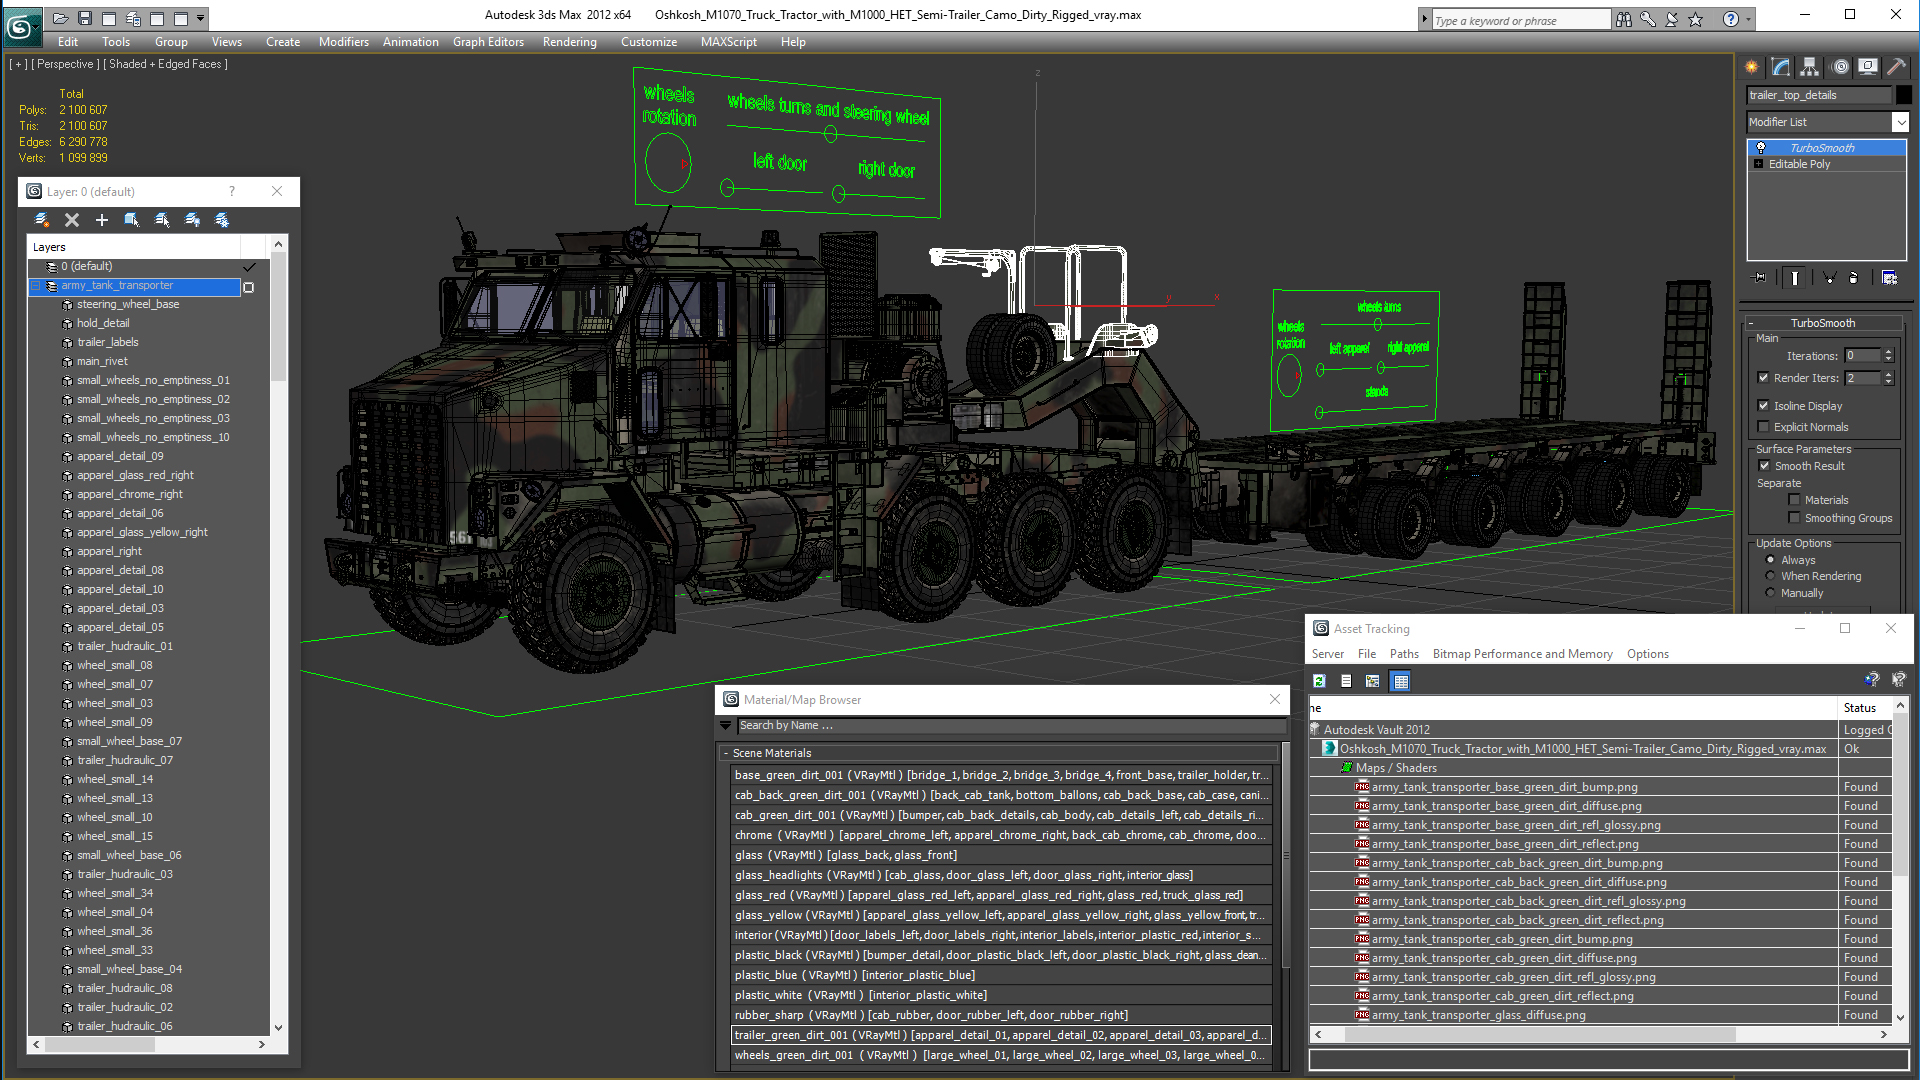Freeze/unfreeze all layers snowflake icon

point(222,220)
